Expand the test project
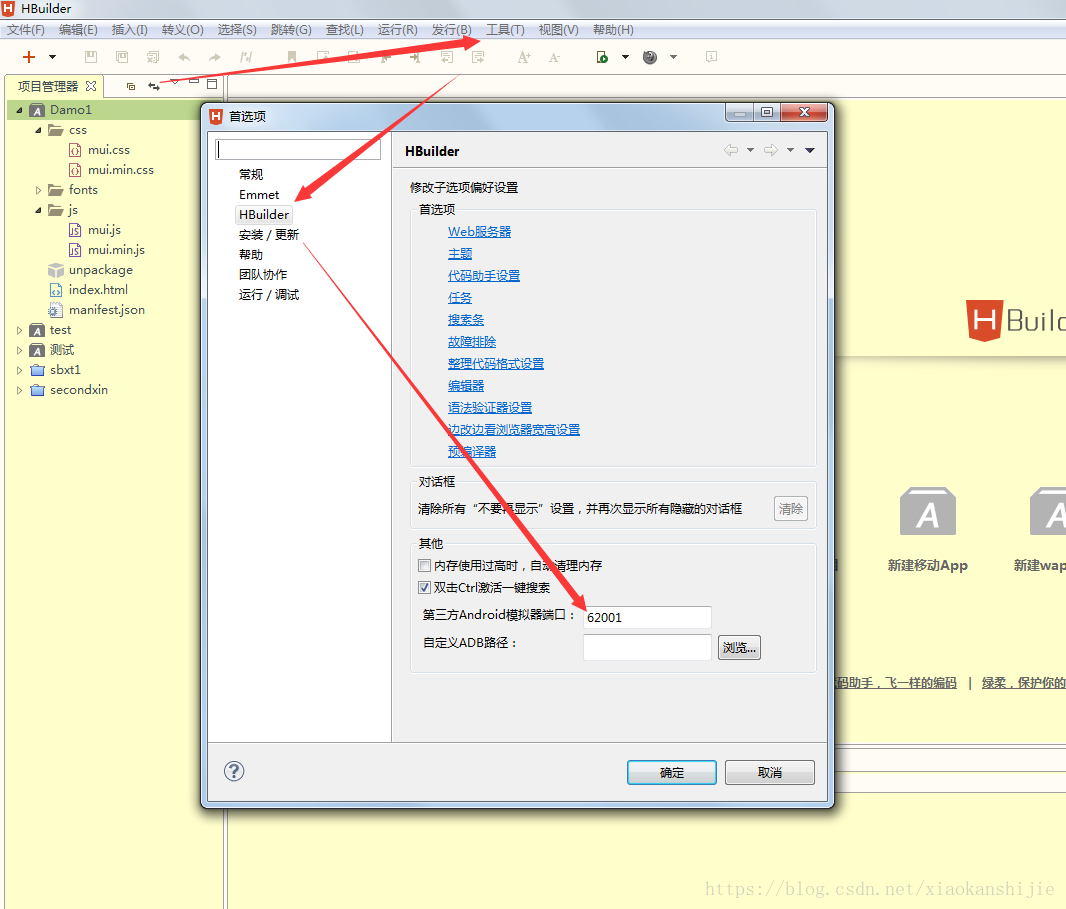The width and height of the screenshot is (1066, 909). pos(19,330)
